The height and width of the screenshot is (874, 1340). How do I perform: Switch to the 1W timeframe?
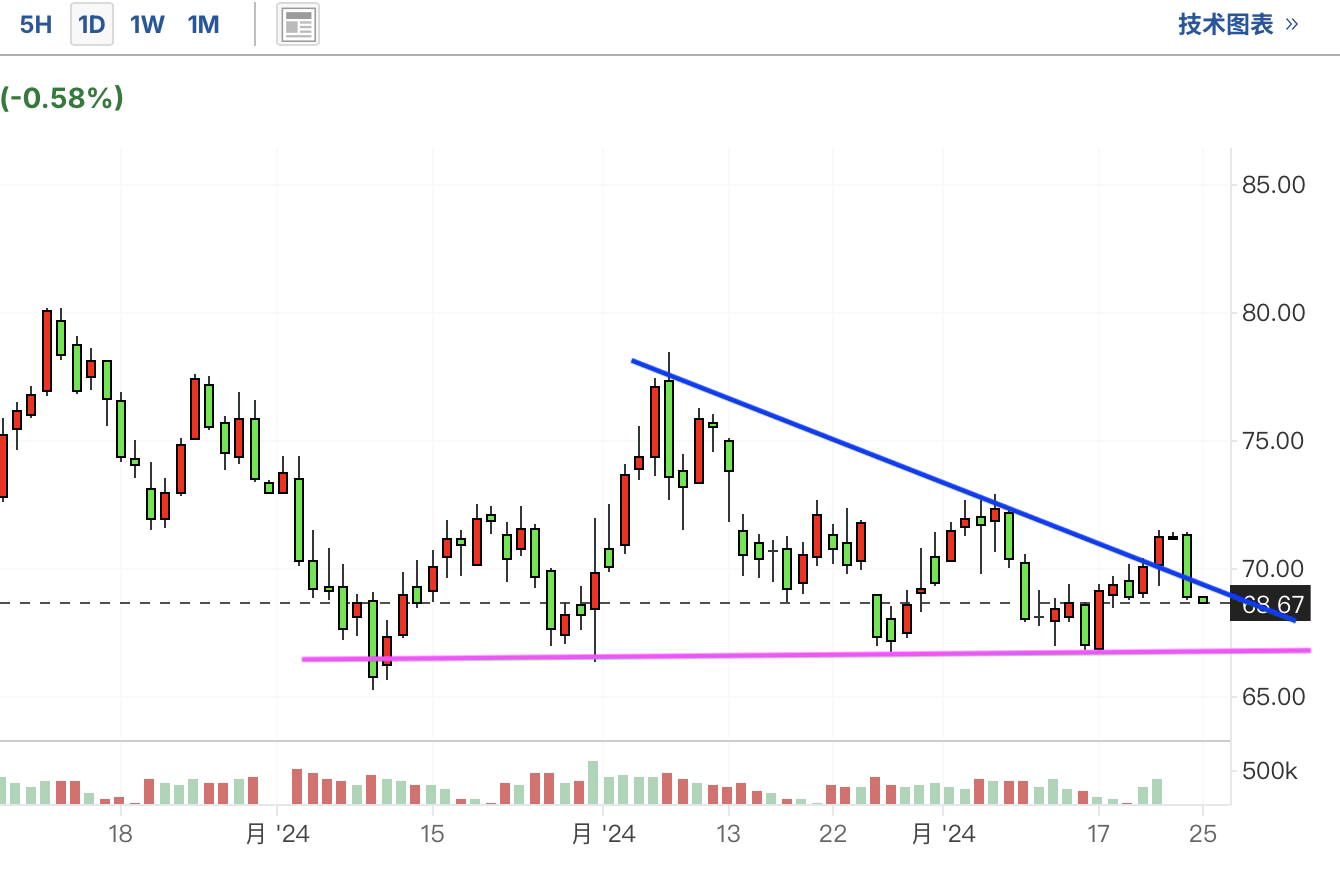tap(147, 25)
